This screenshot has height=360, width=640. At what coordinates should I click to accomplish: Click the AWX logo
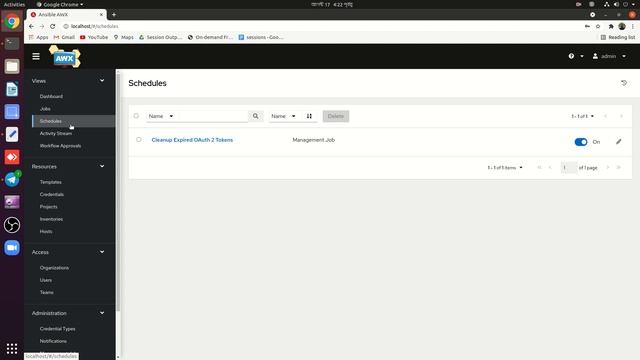pyautogui.click(x=64, y=57)
